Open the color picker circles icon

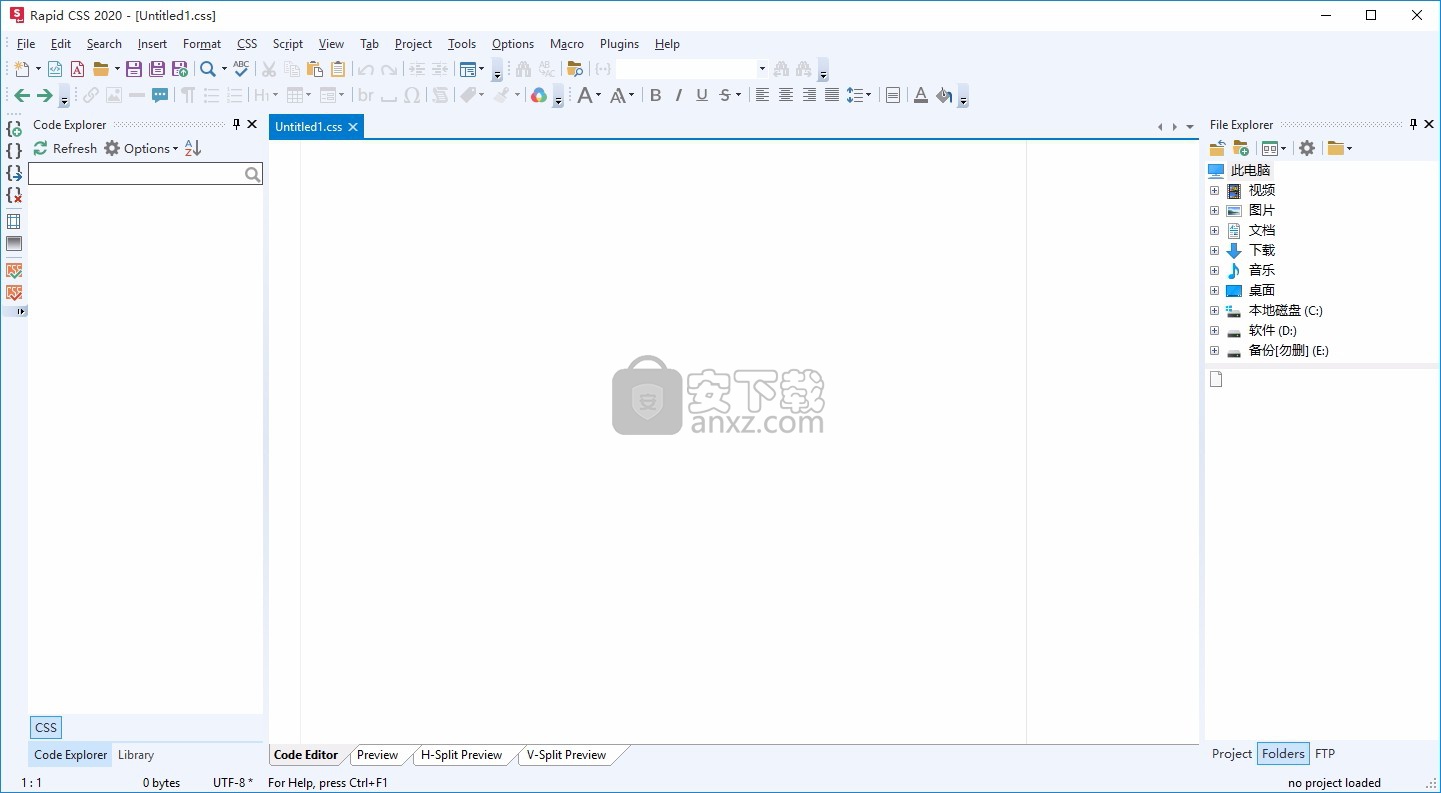tap(539, 95)
